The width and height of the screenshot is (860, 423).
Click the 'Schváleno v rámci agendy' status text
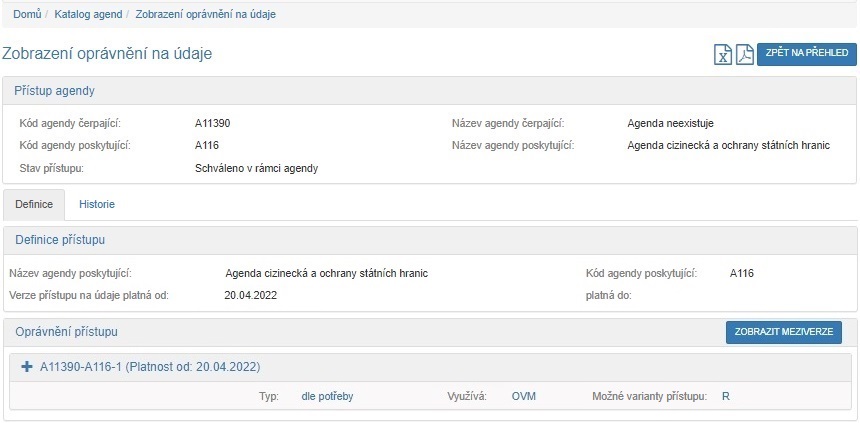pos(256,168)
